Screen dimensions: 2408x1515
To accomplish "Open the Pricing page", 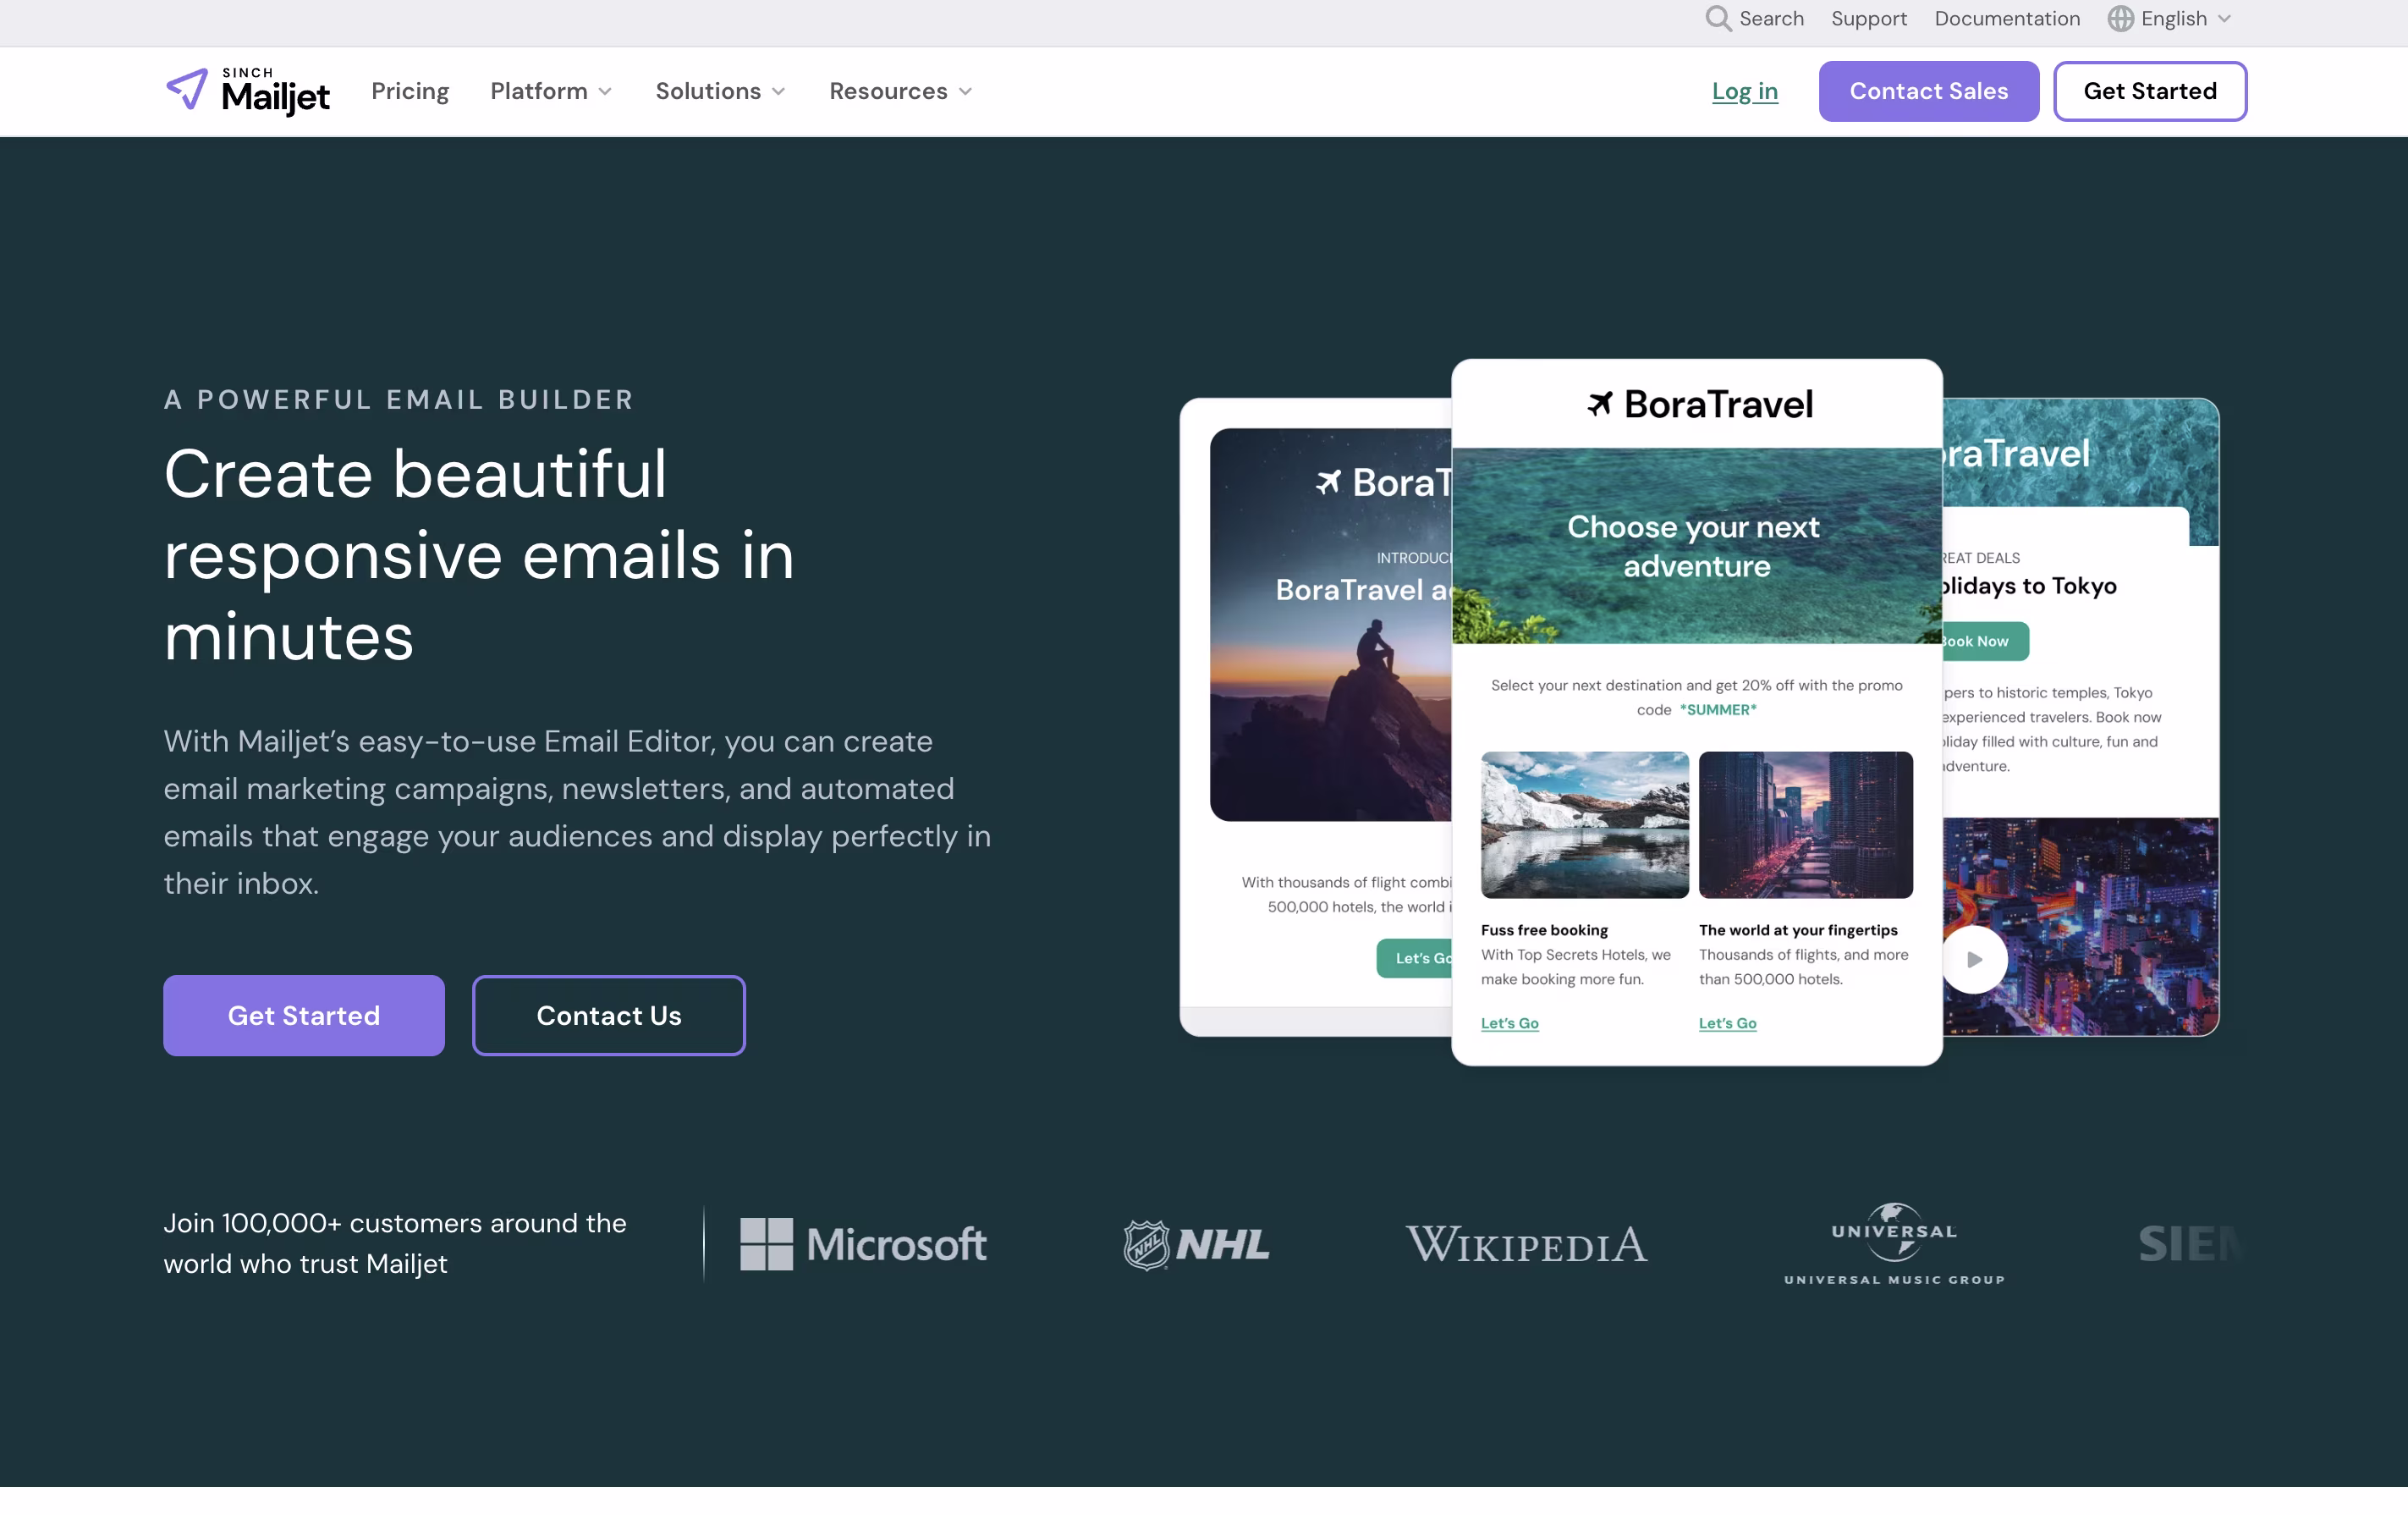I will pyautogui.click(x=410, y=91).
